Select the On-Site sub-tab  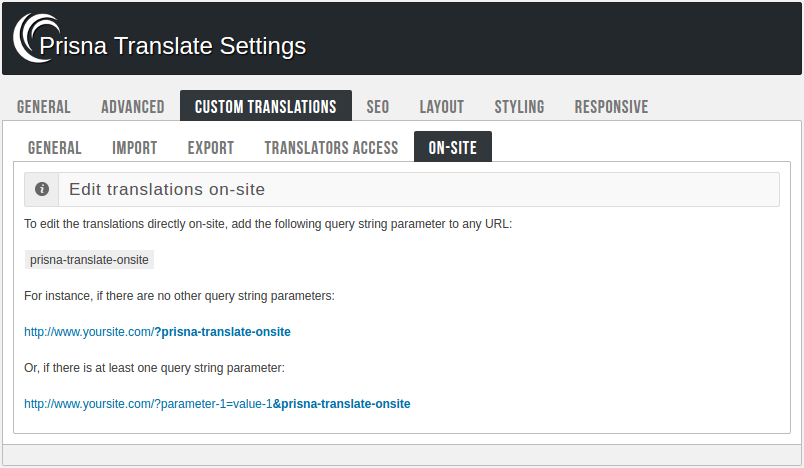(453, 147)
